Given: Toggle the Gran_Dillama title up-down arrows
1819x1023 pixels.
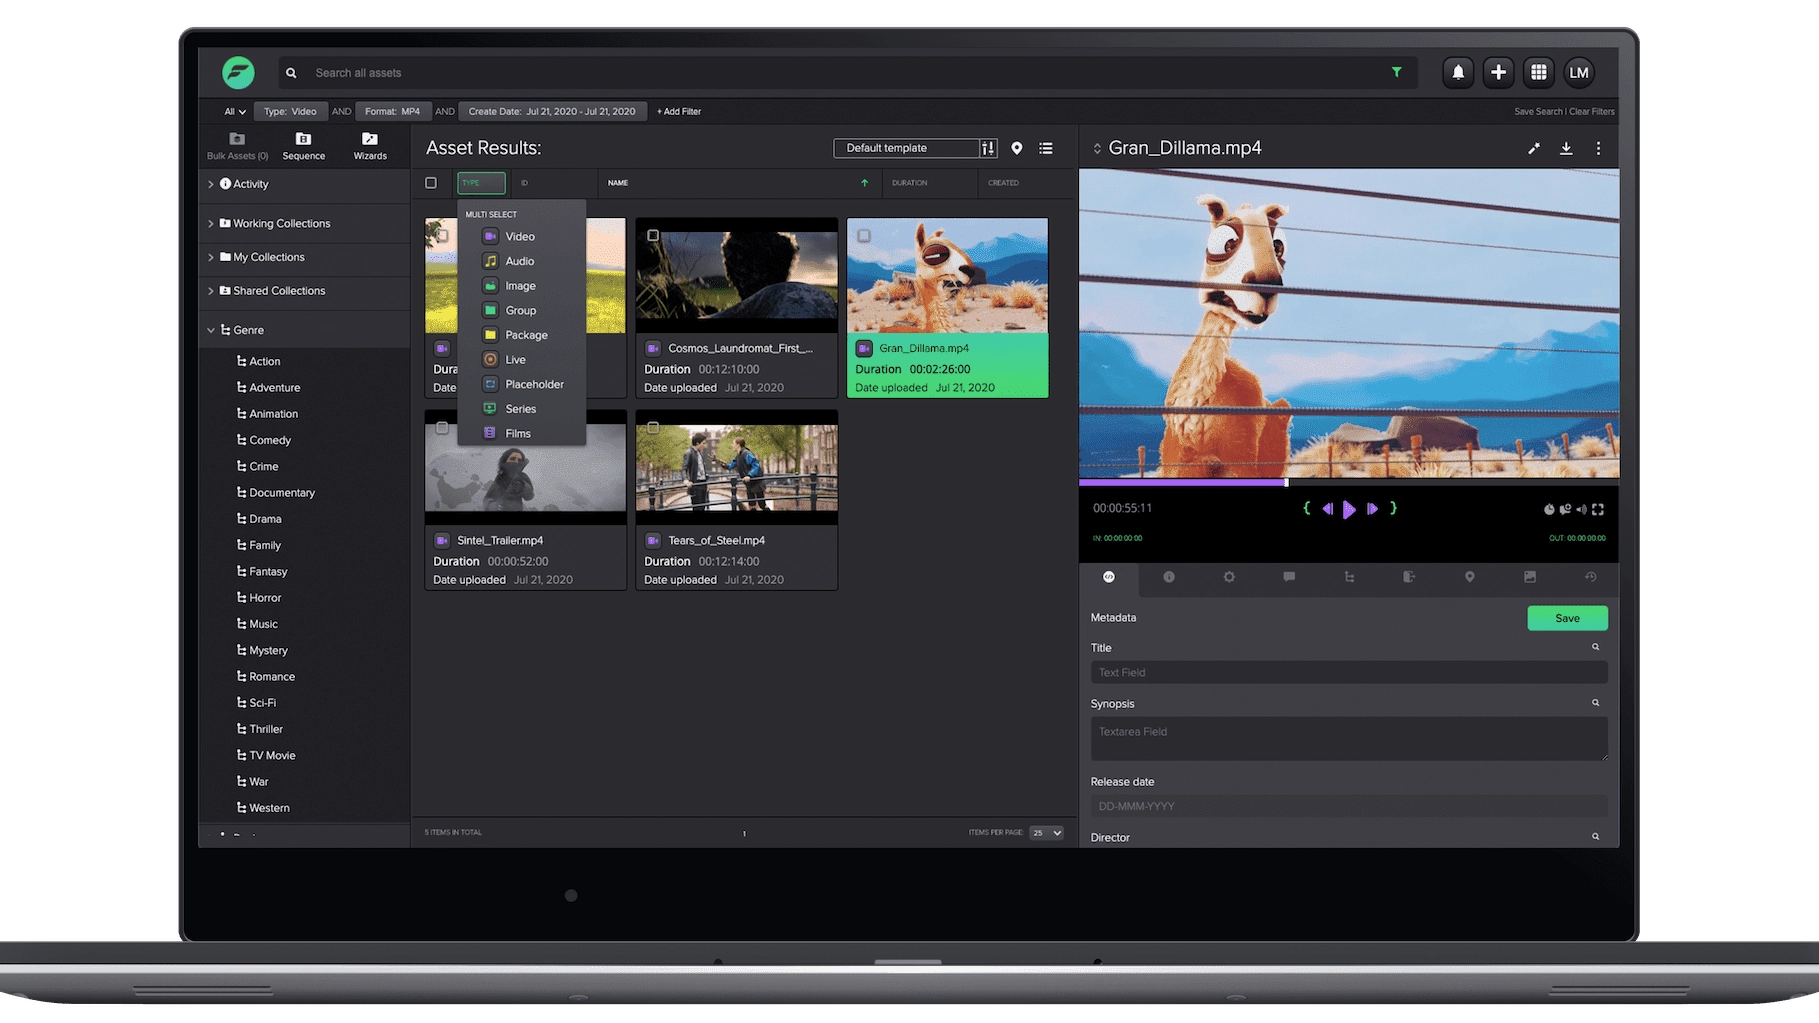Looking at the screenshot, I should [1097, 148].
